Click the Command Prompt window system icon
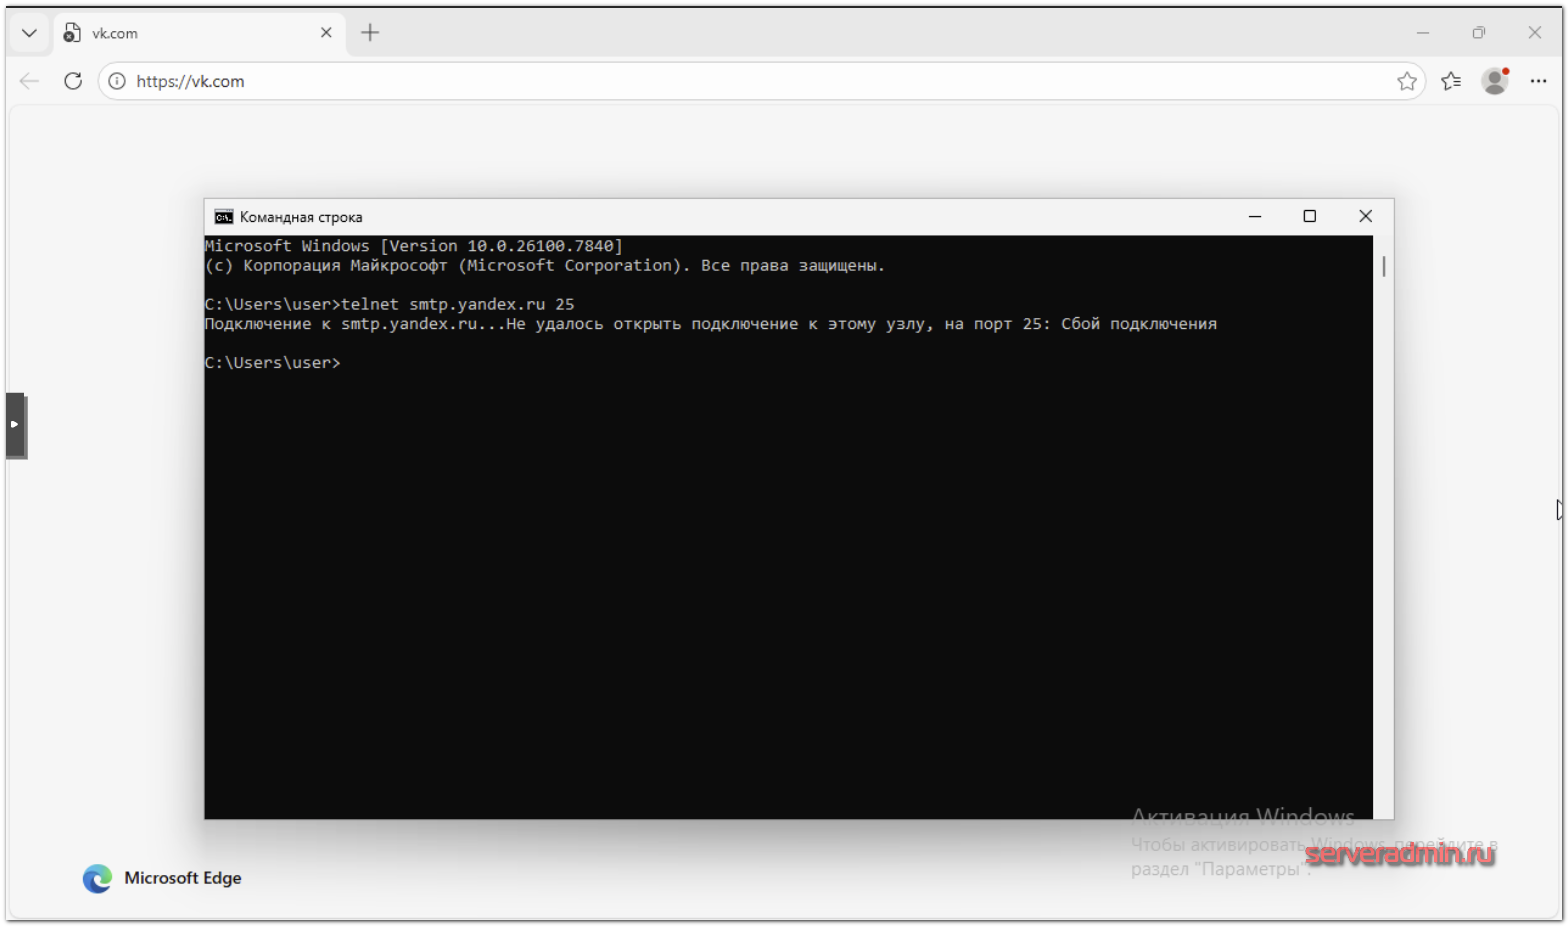 click(x=224, y=217)
